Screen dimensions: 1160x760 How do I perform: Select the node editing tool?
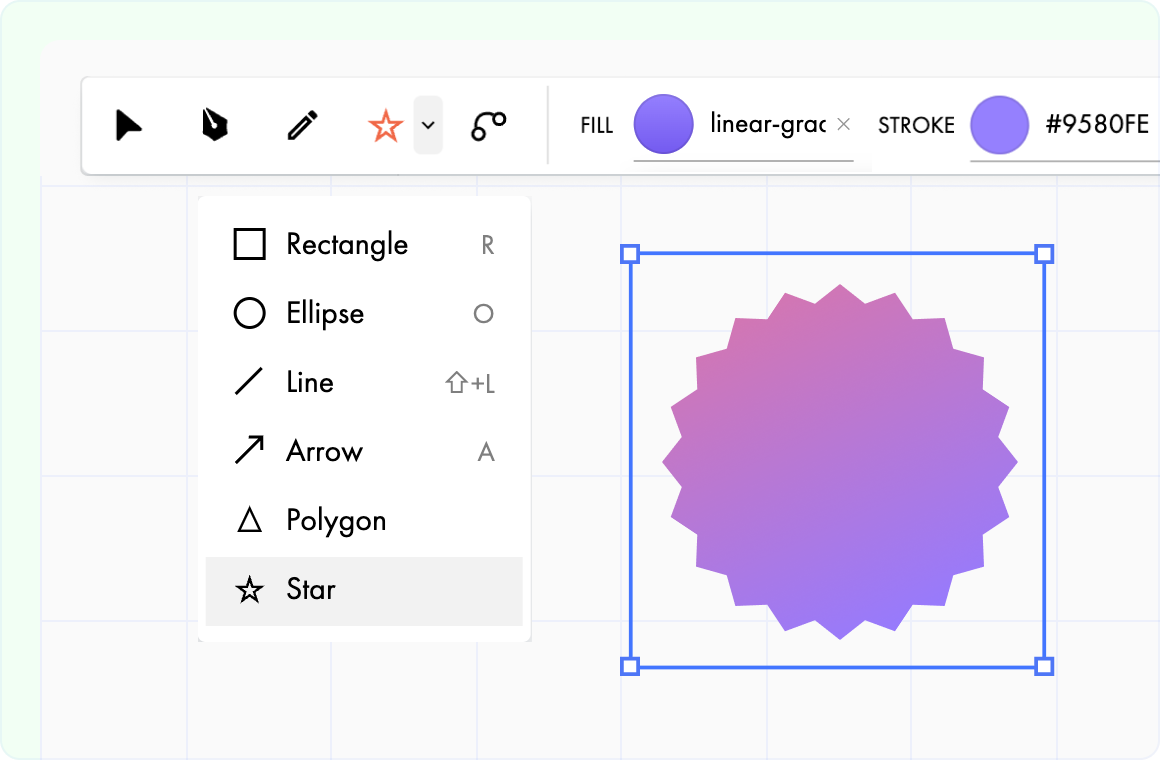click(x=215, y=125)
